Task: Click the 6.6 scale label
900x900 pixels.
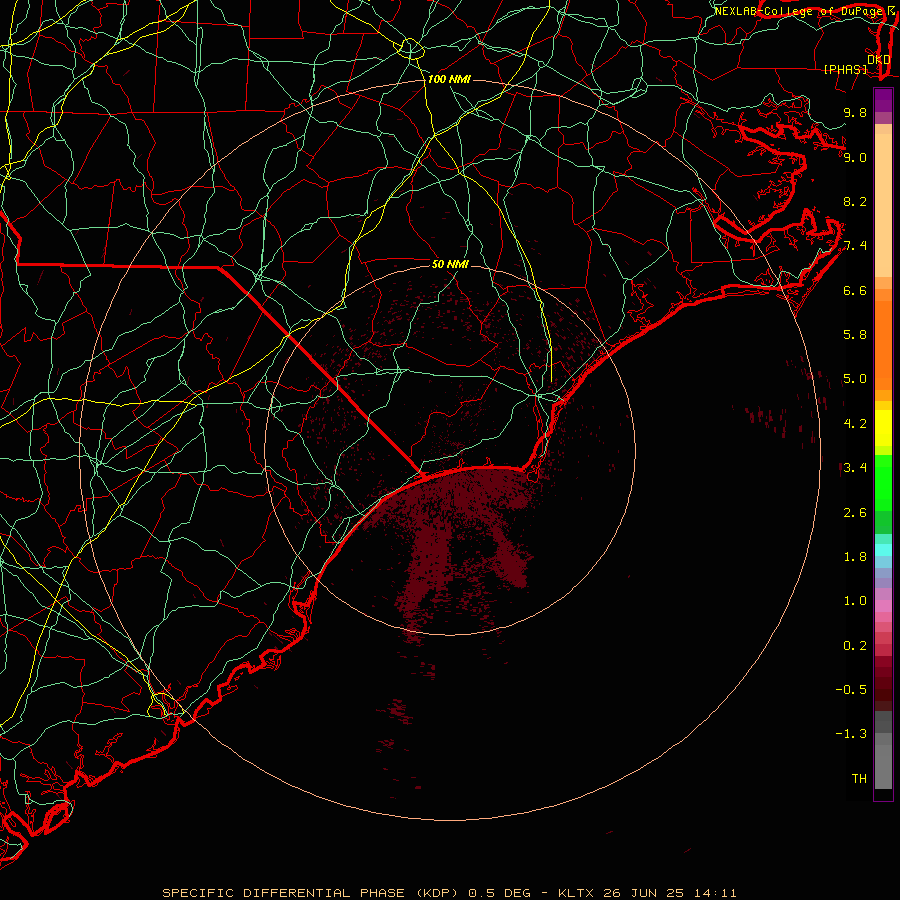Action: (x=855, y=290)
